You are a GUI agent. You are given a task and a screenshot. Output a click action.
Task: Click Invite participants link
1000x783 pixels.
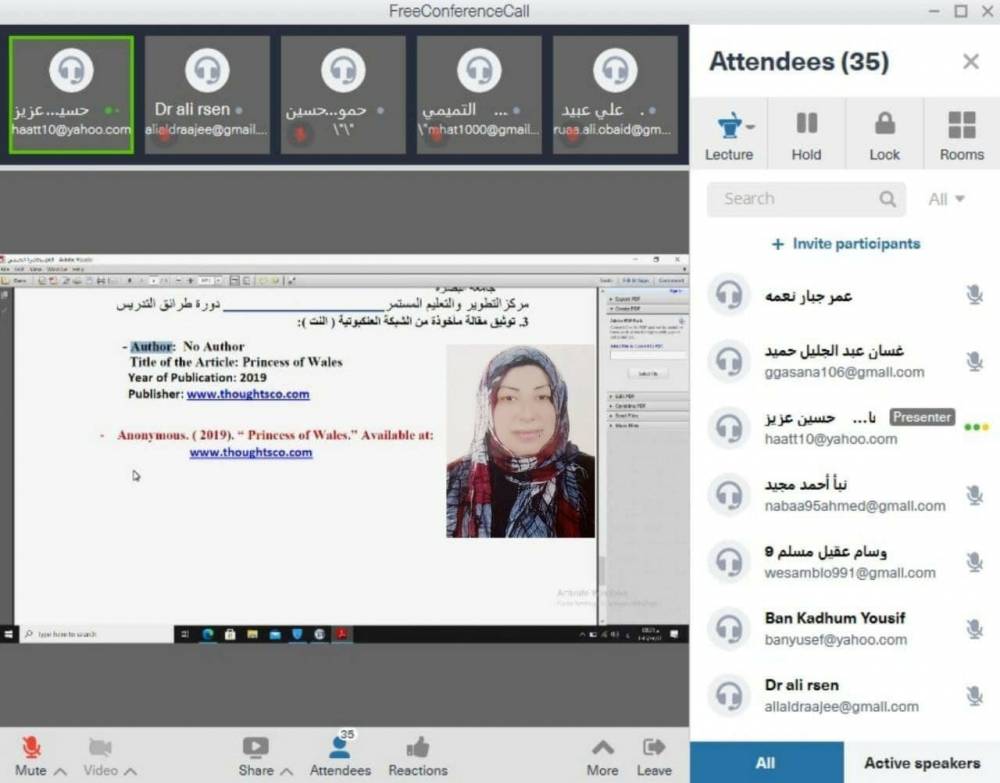846,244
